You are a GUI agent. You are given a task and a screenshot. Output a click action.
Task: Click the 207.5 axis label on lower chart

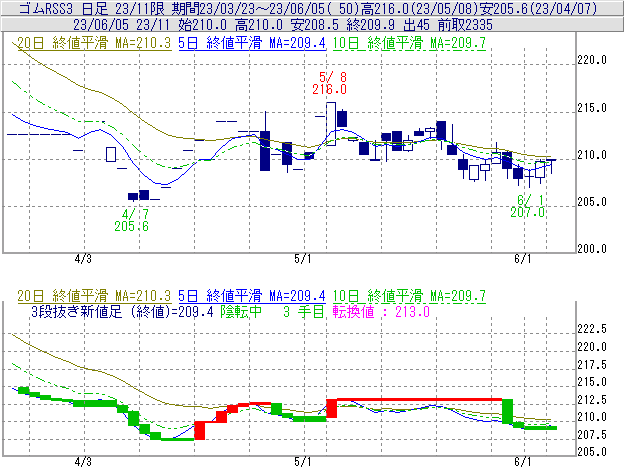click(592, 434)
